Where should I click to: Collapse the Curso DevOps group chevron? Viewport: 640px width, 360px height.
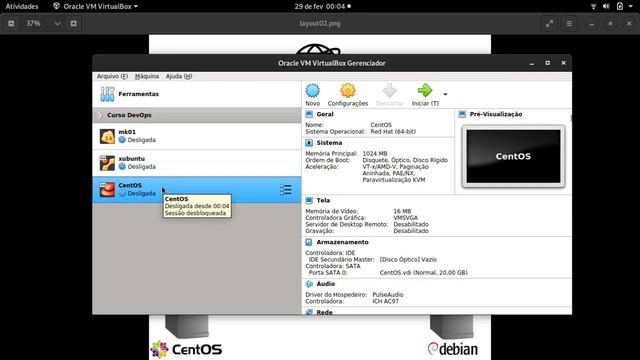tap(100, 115)
